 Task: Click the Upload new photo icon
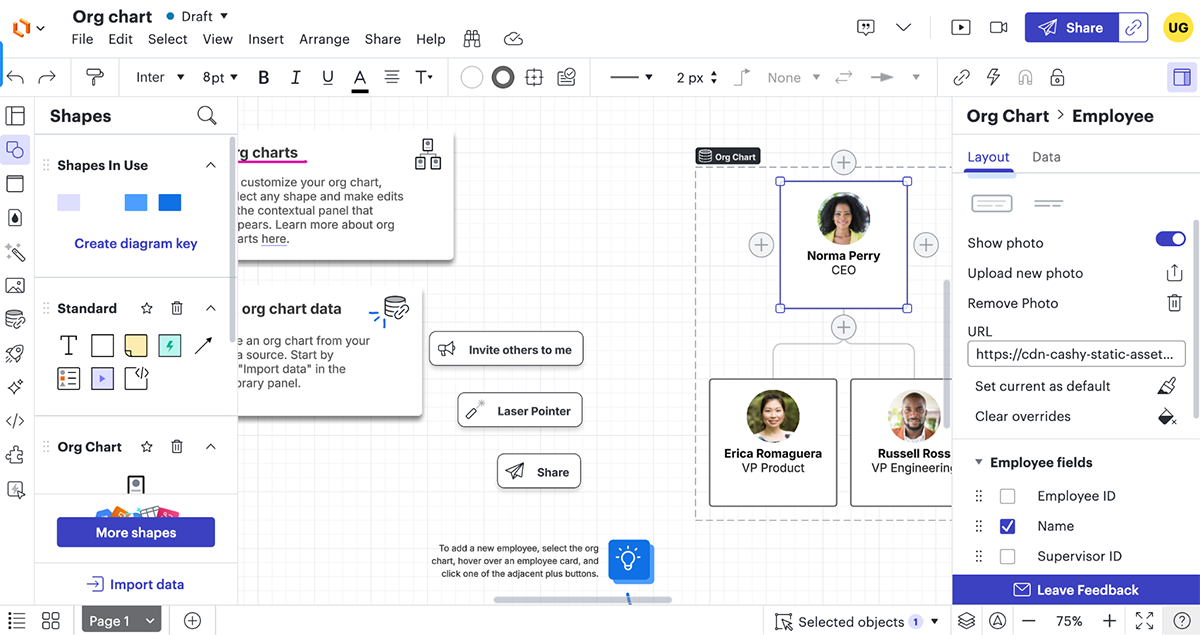point(1175,273)
